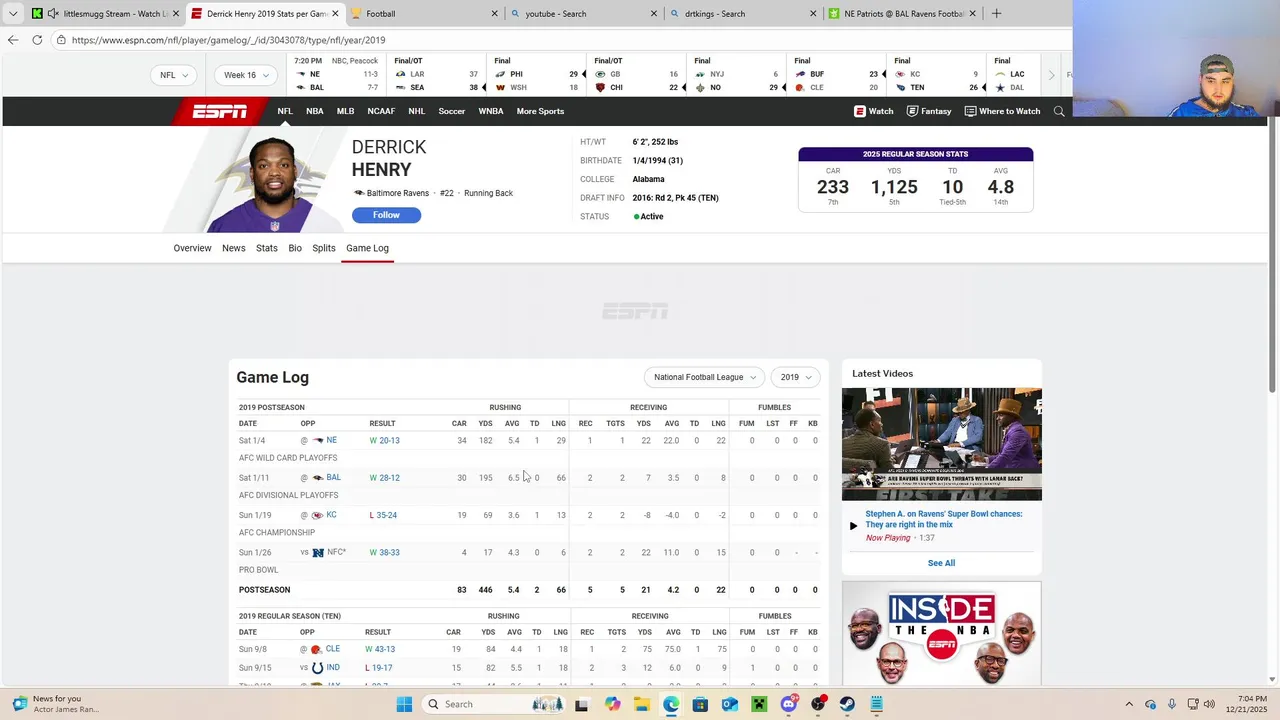The height and width of the screenshot is (720, 1280).
Task: Open Windows Start menu
Action: (404, 704)
